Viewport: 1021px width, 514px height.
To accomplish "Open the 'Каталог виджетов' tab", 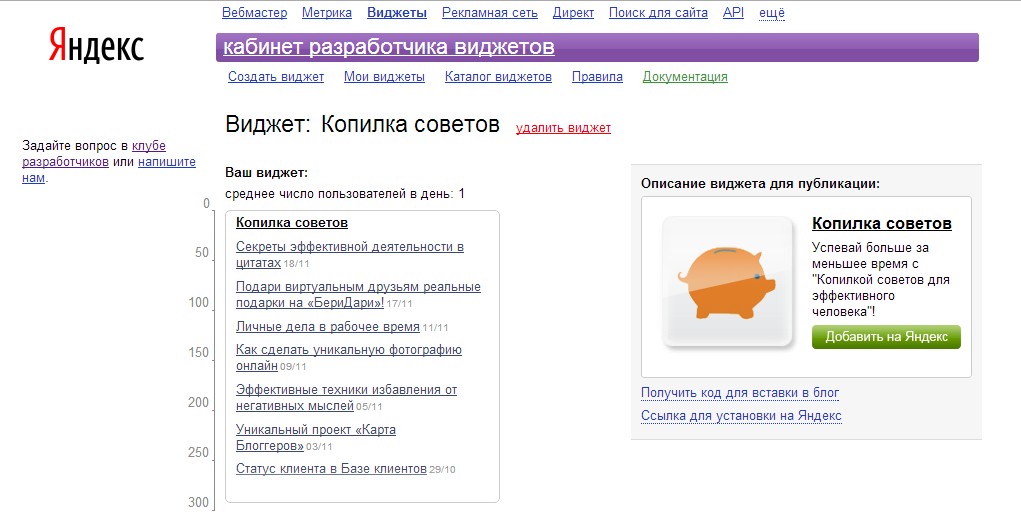I will click(x=498, y=77).
